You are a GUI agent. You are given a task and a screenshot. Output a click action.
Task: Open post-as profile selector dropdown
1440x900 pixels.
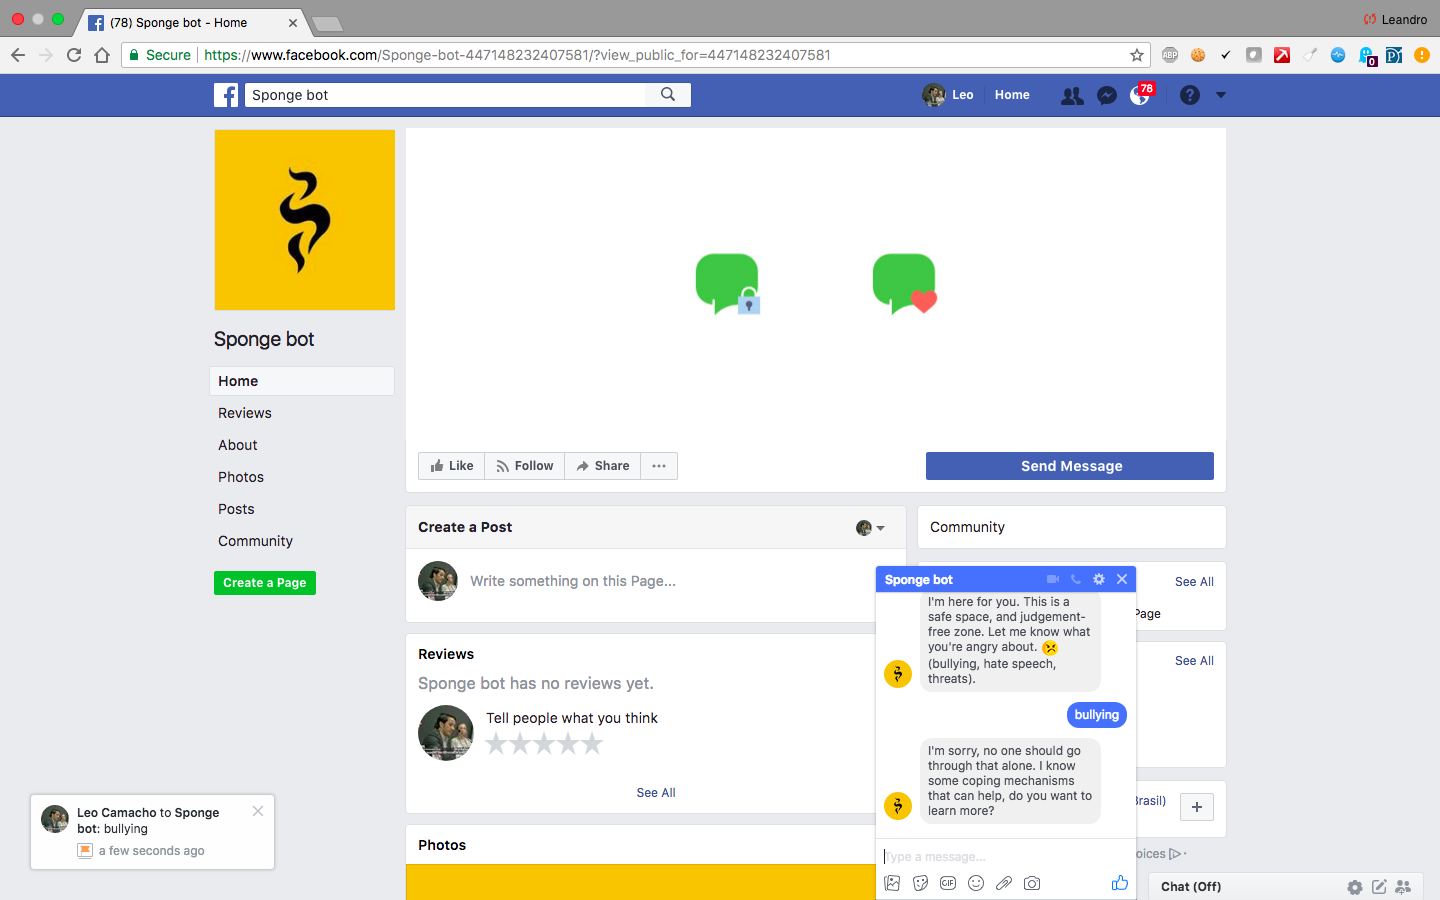(x=870, y=528)
